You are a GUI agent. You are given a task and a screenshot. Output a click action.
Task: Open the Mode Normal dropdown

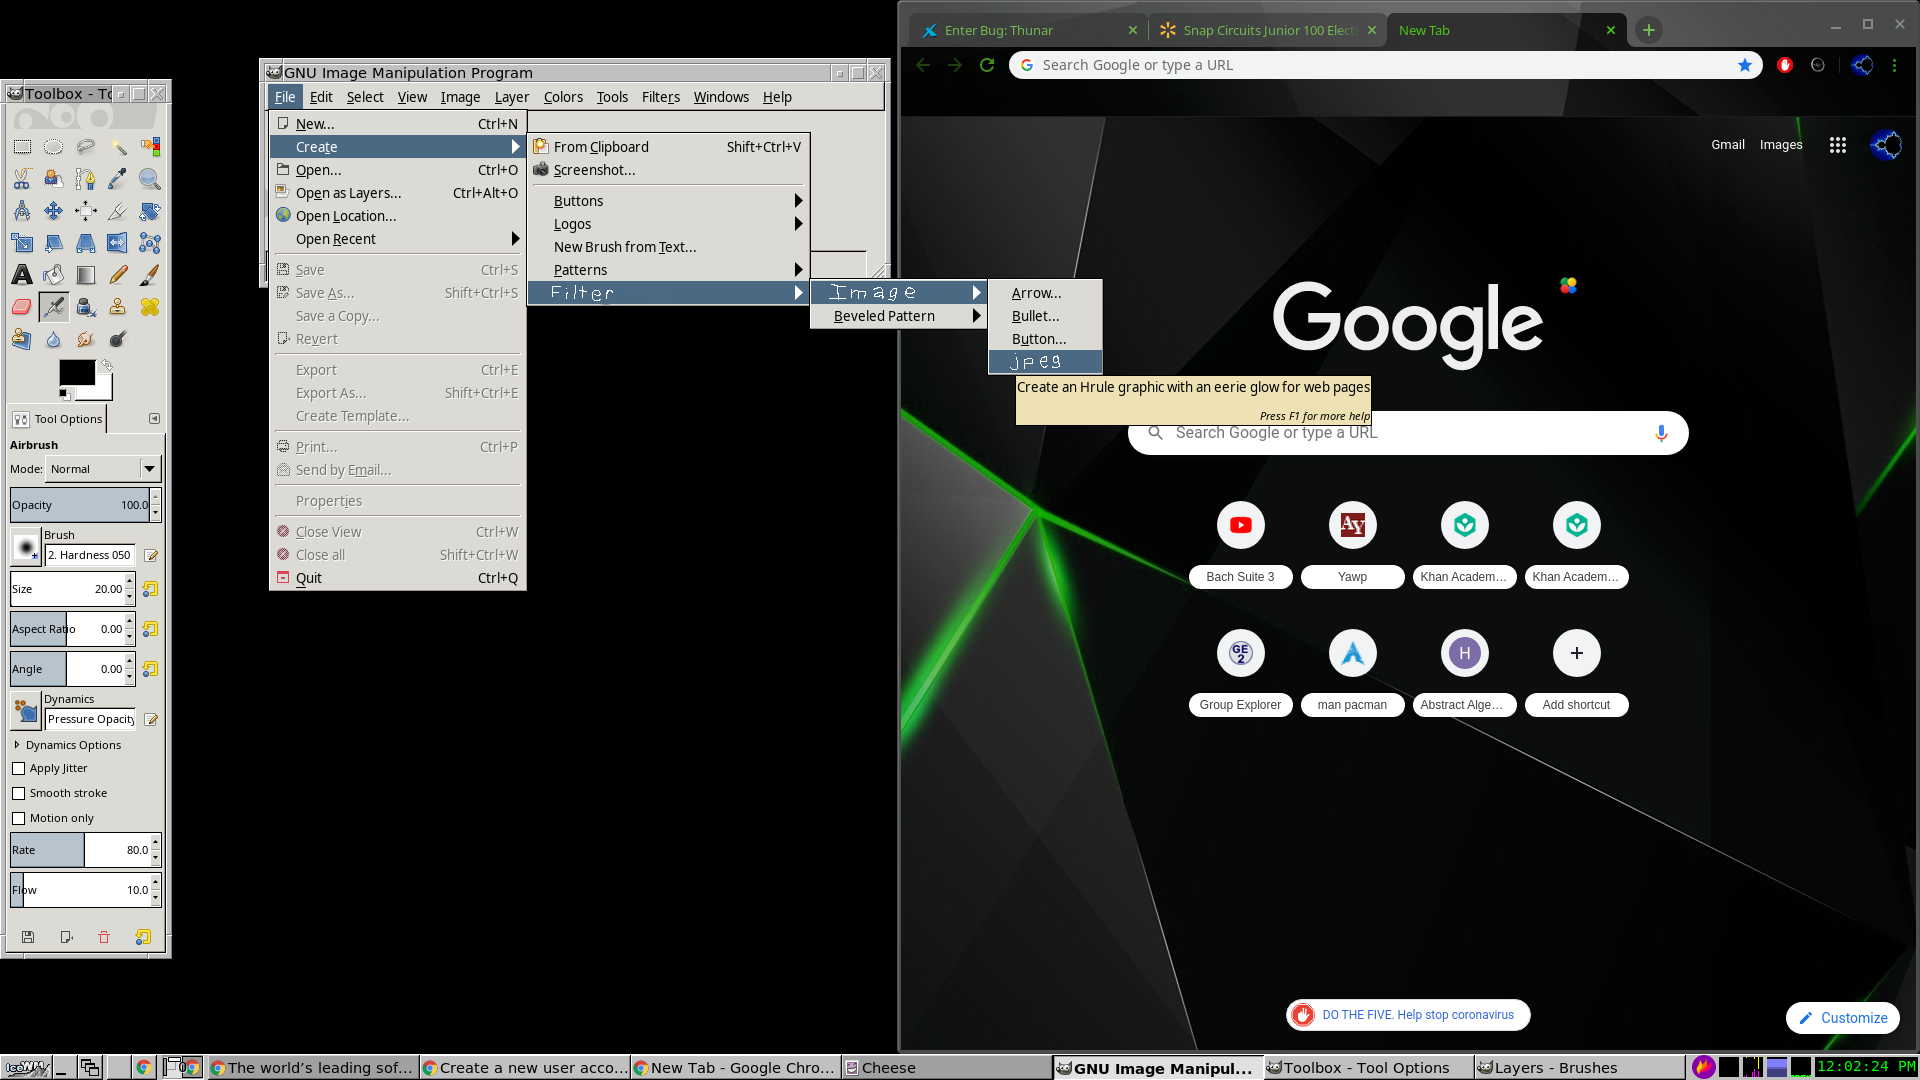click(104, 469)
